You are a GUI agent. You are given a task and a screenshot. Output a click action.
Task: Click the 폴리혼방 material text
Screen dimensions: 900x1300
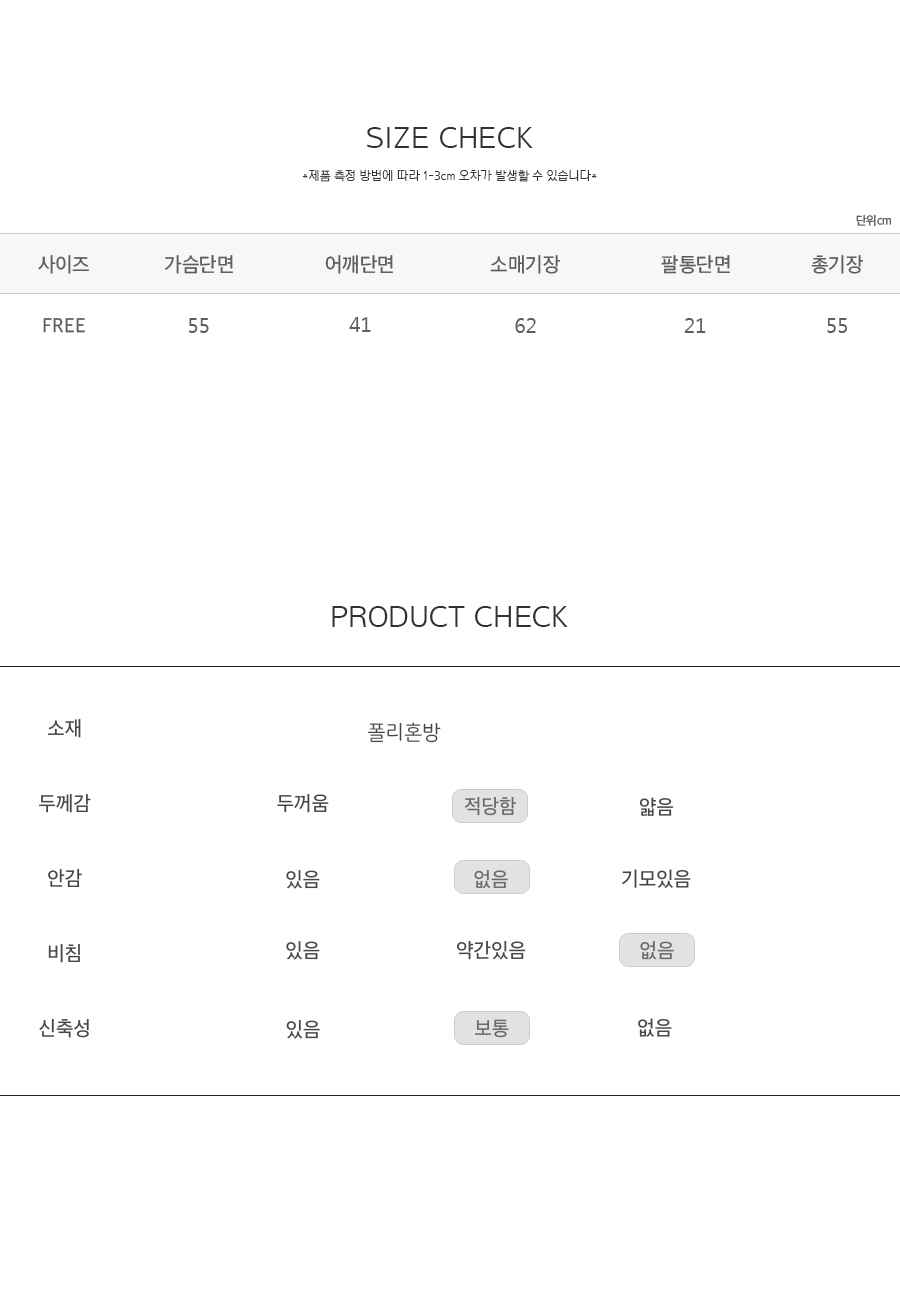[404, 732]
